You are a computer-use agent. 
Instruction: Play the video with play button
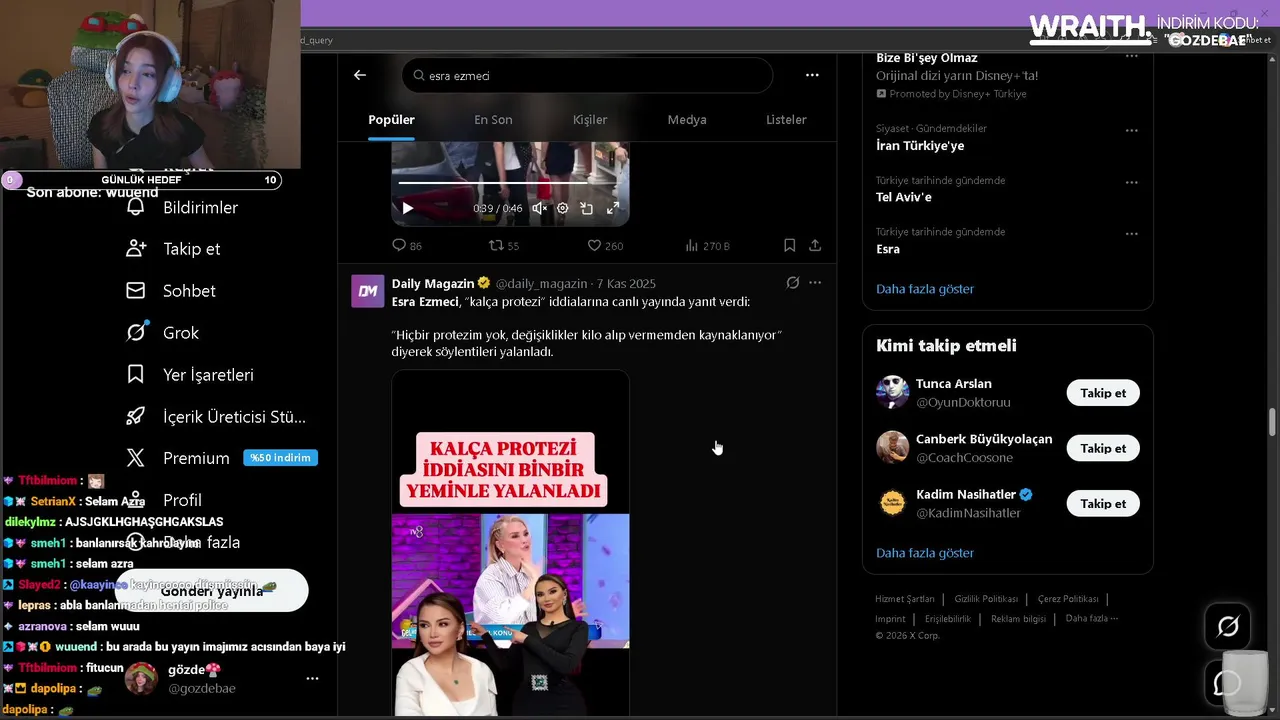(x=407, y=208)
